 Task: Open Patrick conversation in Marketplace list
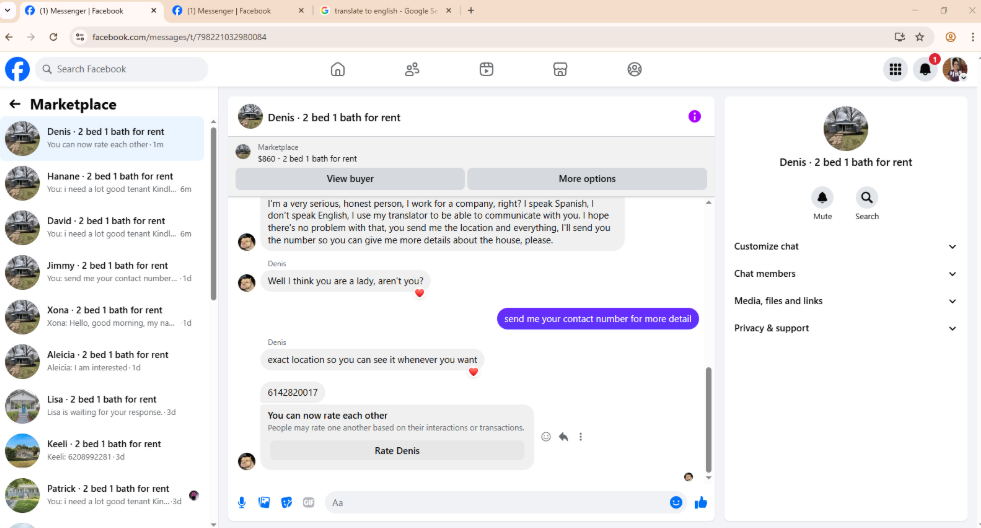click(103, 495)
